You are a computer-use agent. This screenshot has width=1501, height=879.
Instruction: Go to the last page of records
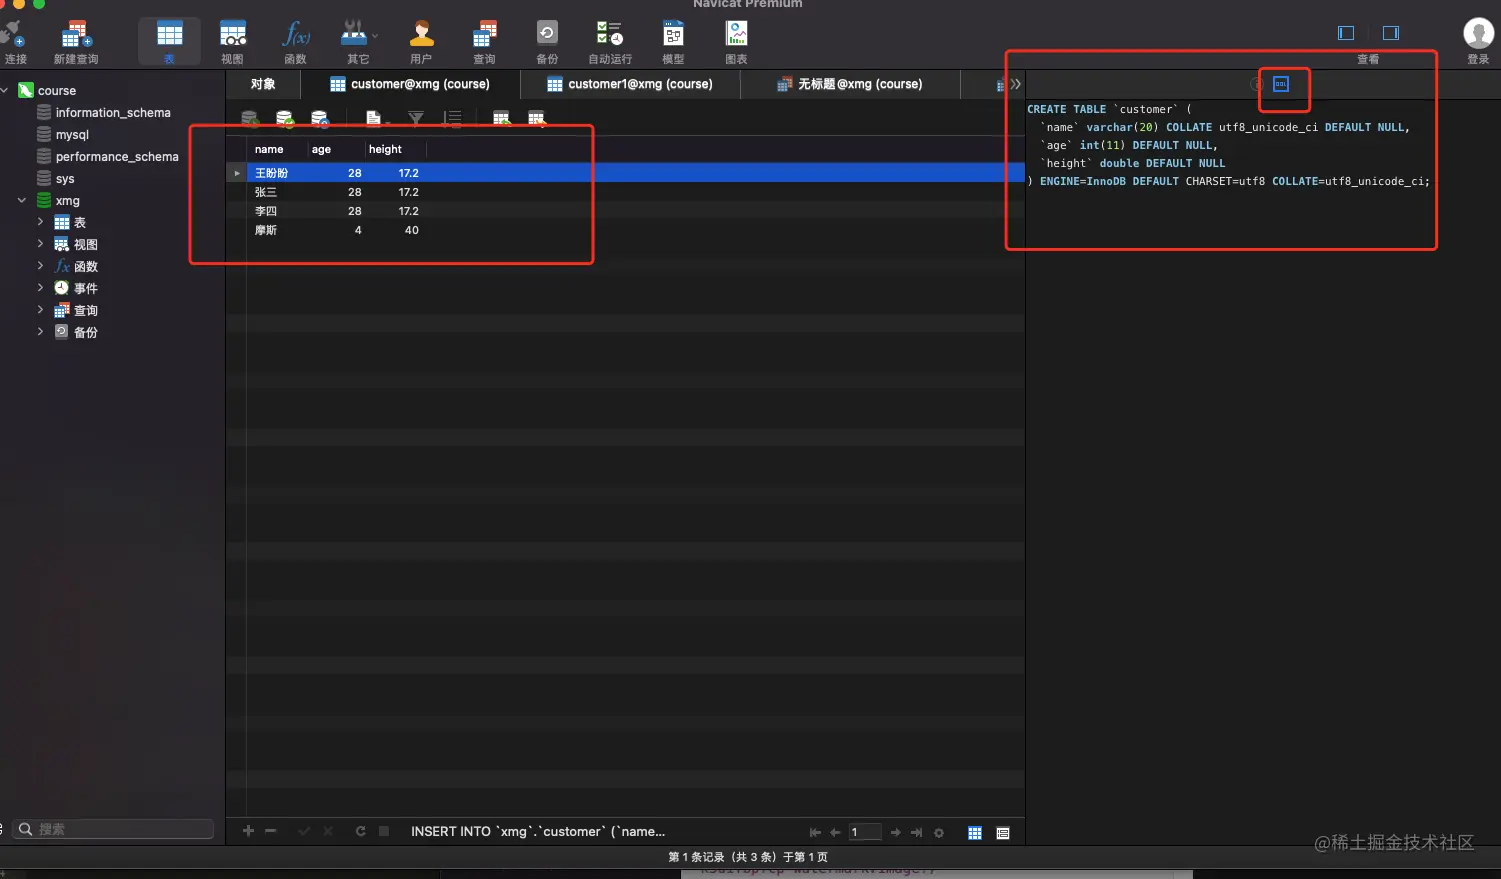point(916,832)
